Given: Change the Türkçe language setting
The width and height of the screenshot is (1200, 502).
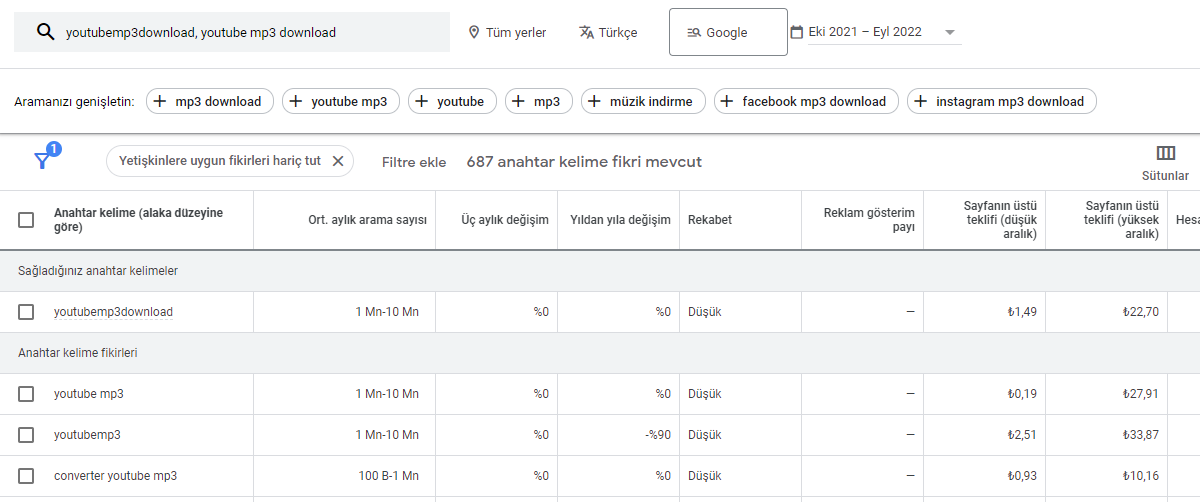Looking at the screenshot, I should coord(608,32).
